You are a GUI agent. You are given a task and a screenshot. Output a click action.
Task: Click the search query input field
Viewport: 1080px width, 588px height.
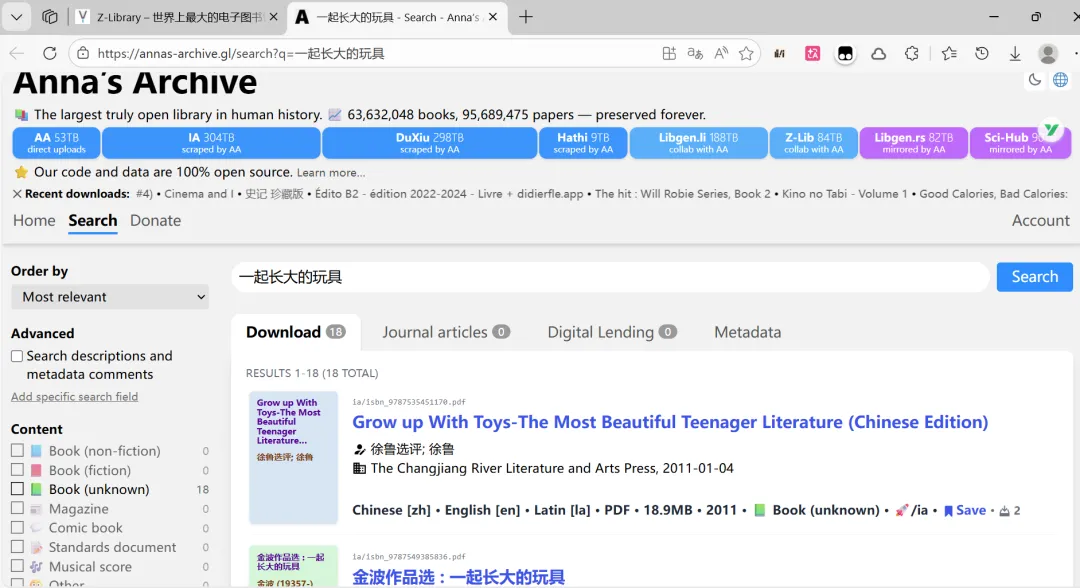610,277
